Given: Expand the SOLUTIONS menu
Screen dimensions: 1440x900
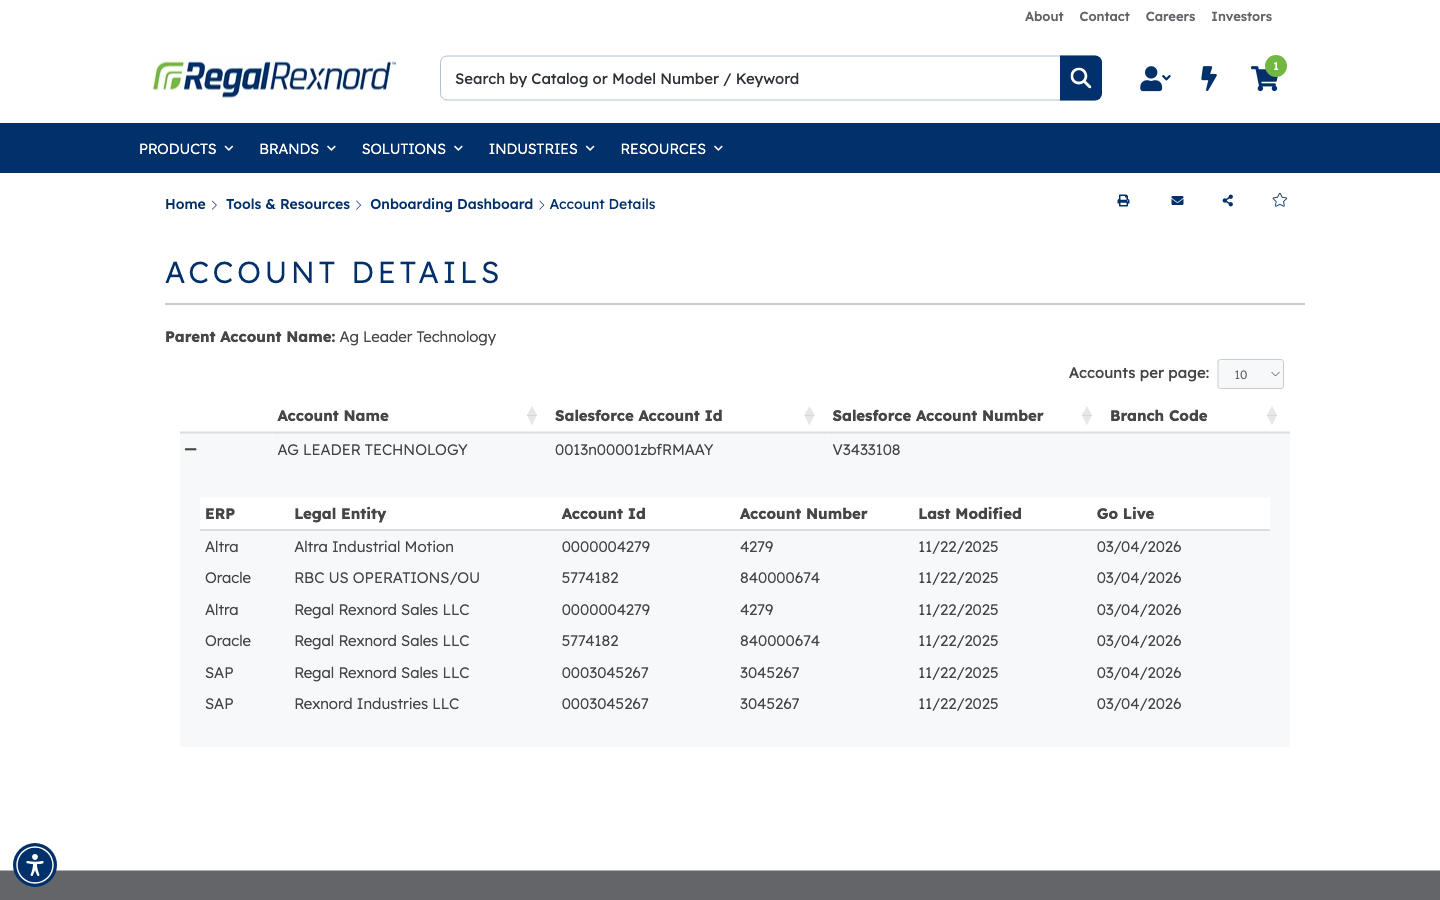Looking at the screenshot, I should (x=412, y=148).
